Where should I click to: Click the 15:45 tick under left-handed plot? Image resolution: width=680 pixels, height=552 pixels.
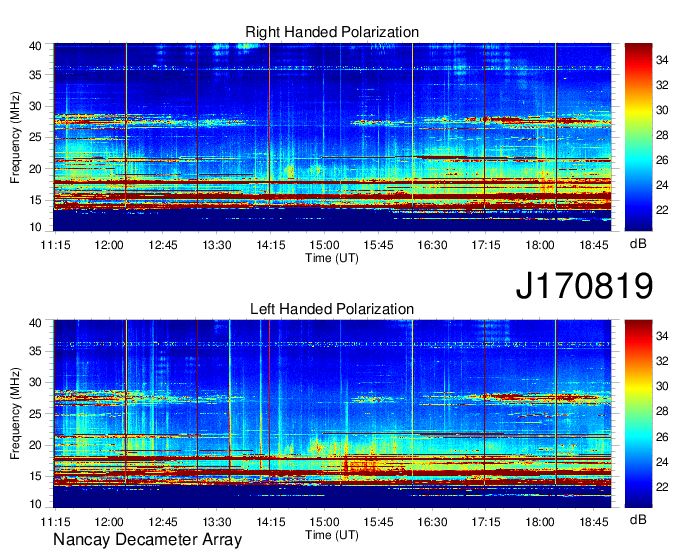pyautogui.click(x=378, y=522)
